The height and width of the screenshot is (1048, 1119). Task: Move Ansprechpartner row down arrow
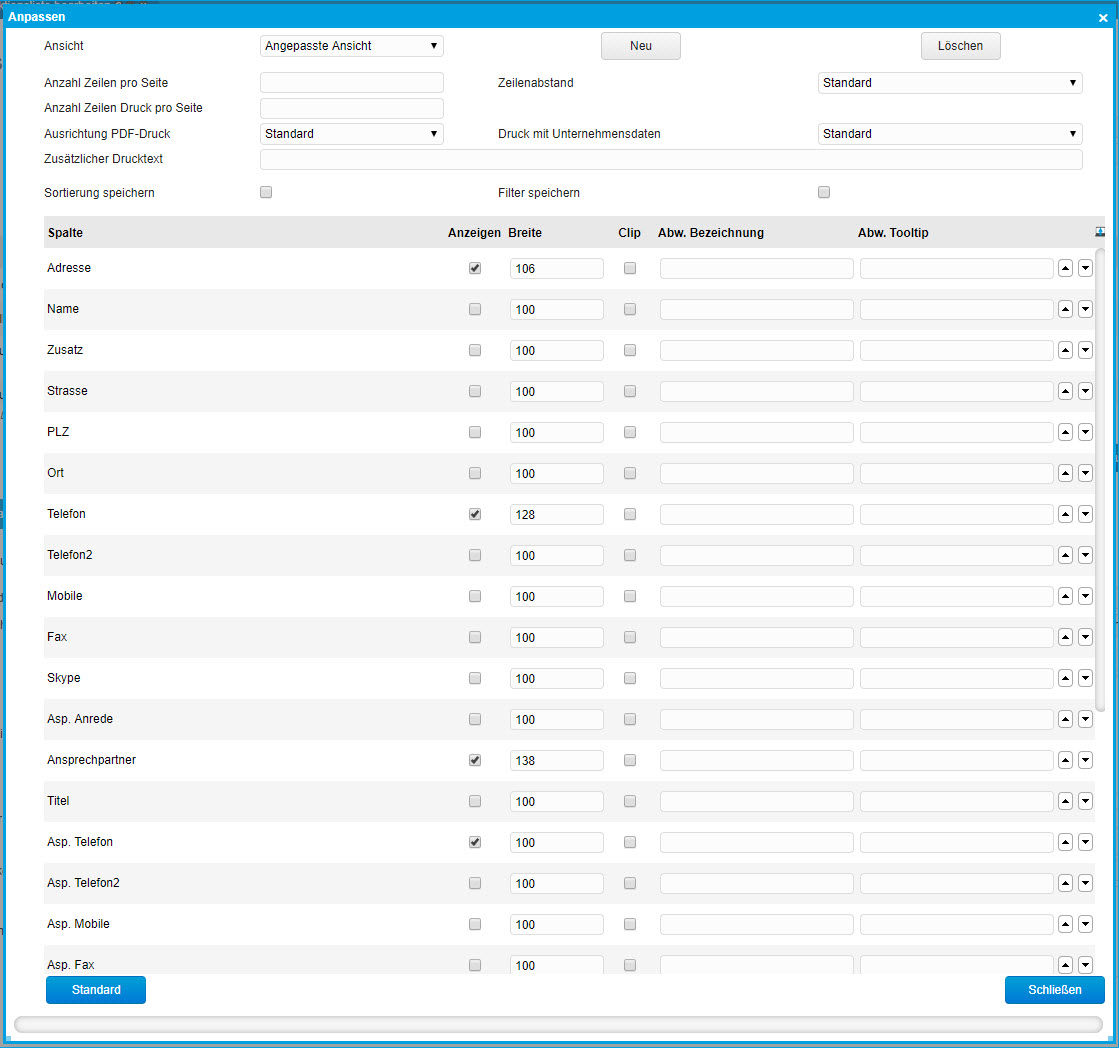coord(1085,760)
